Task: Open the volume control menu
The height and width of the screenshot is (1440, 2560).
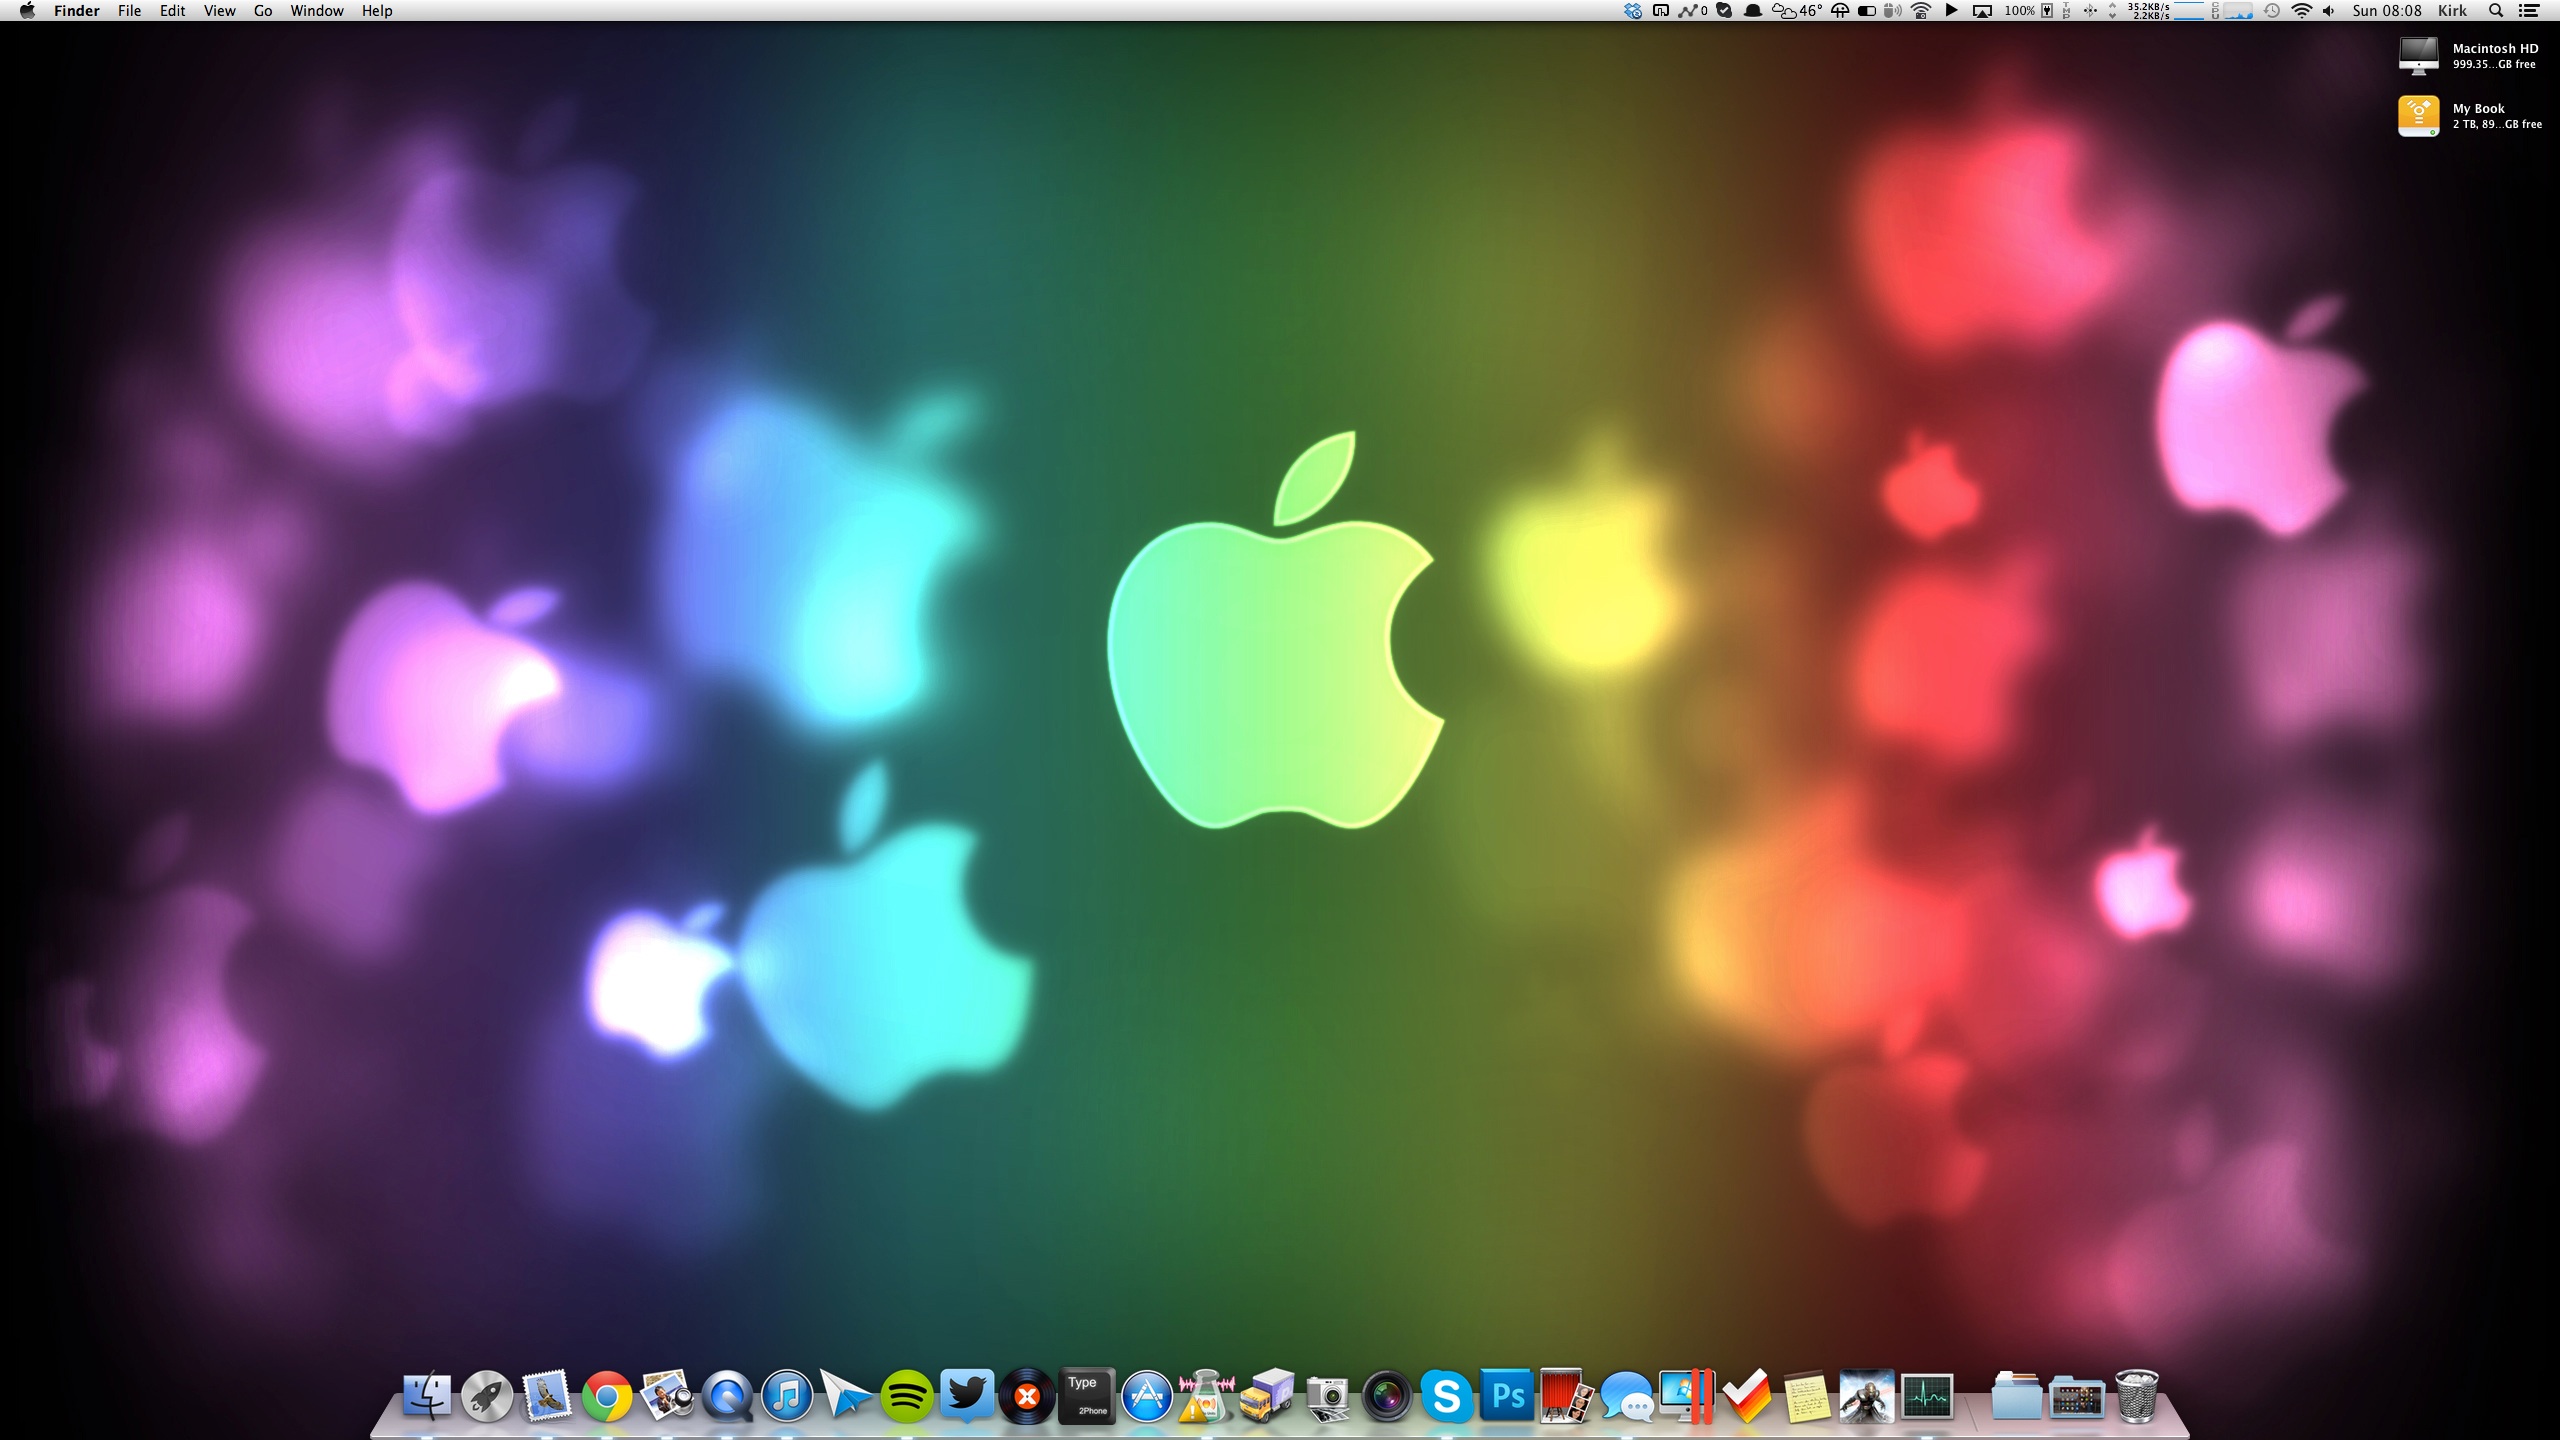Action: pos(2329,11)
